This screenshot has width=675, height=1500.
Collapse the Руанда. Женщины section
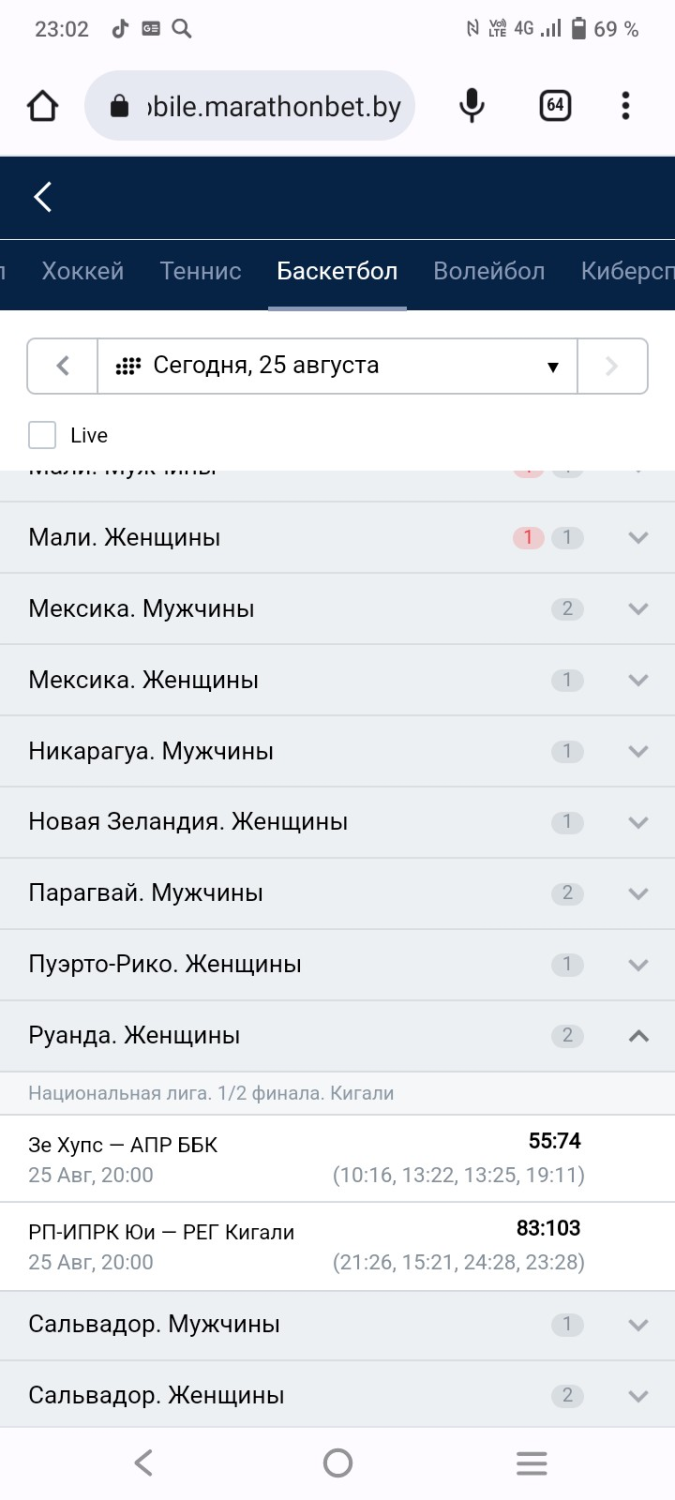click(337, 1036)
